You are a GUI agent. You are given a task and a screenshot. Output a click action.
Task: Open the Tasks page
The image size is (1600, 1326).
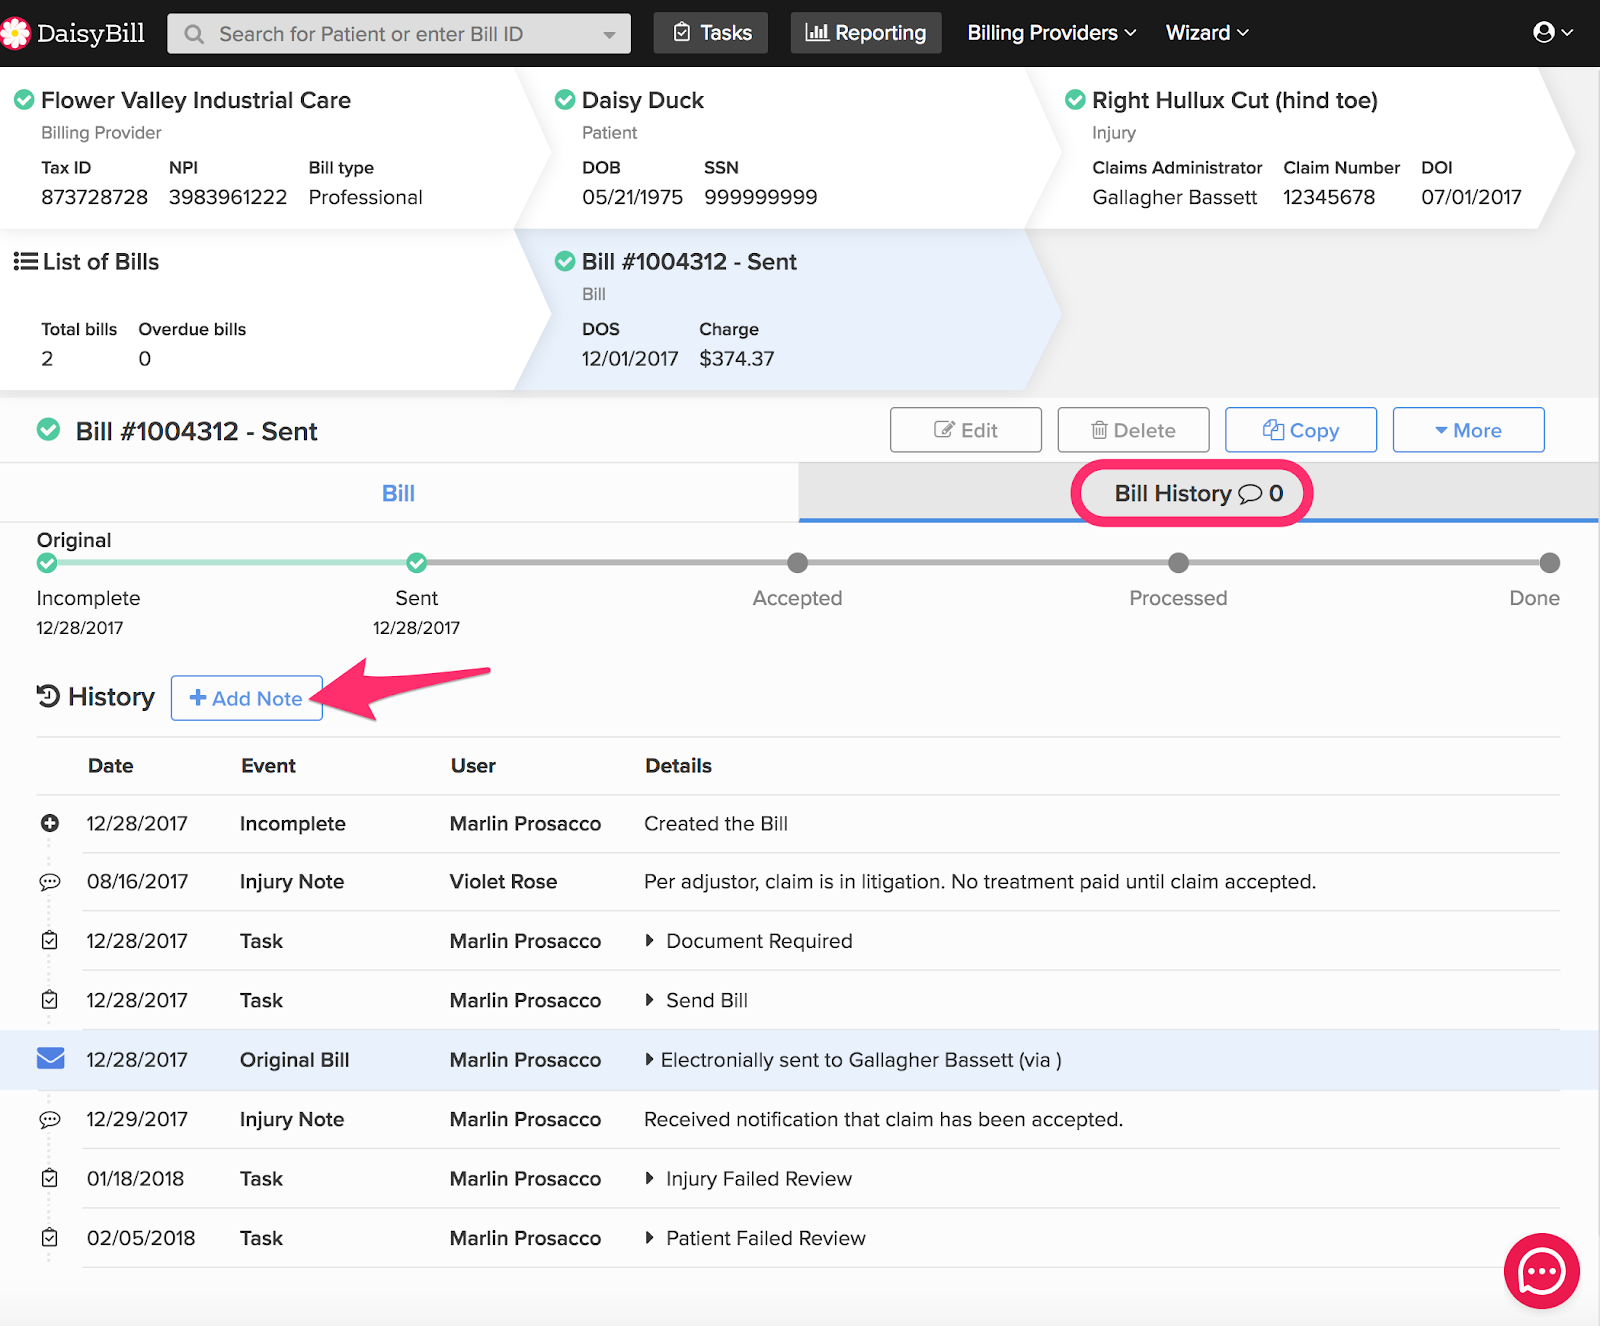click(x=711, y=33)
